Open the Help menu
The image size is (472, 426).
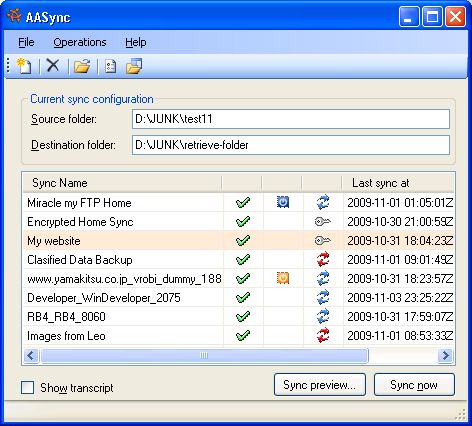136,42
